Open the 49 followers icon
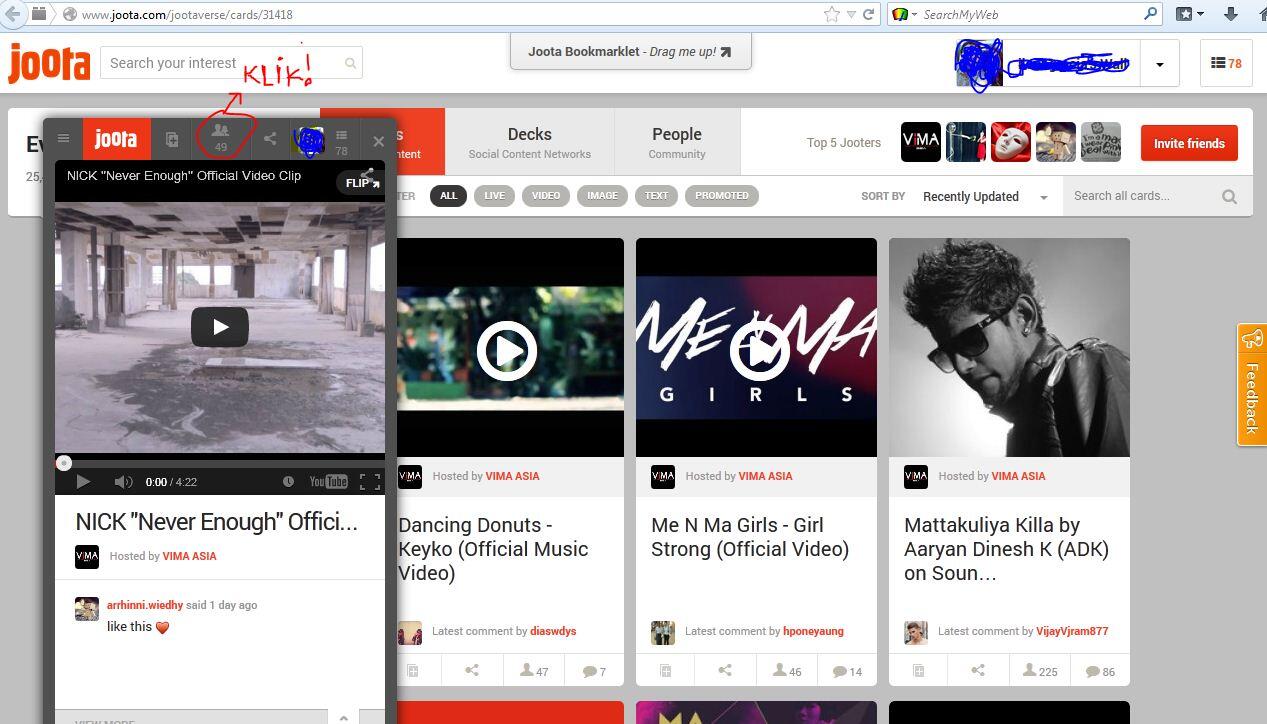The width and height of the screenshot is (1267, 724). 221,138
